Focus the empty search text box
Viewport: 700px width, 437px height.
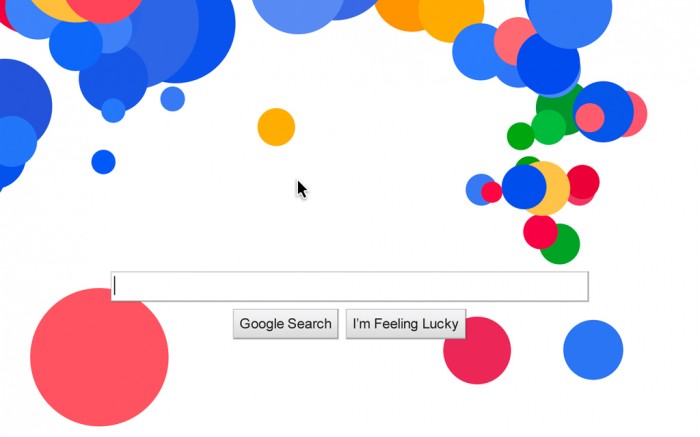pos(350,286)
